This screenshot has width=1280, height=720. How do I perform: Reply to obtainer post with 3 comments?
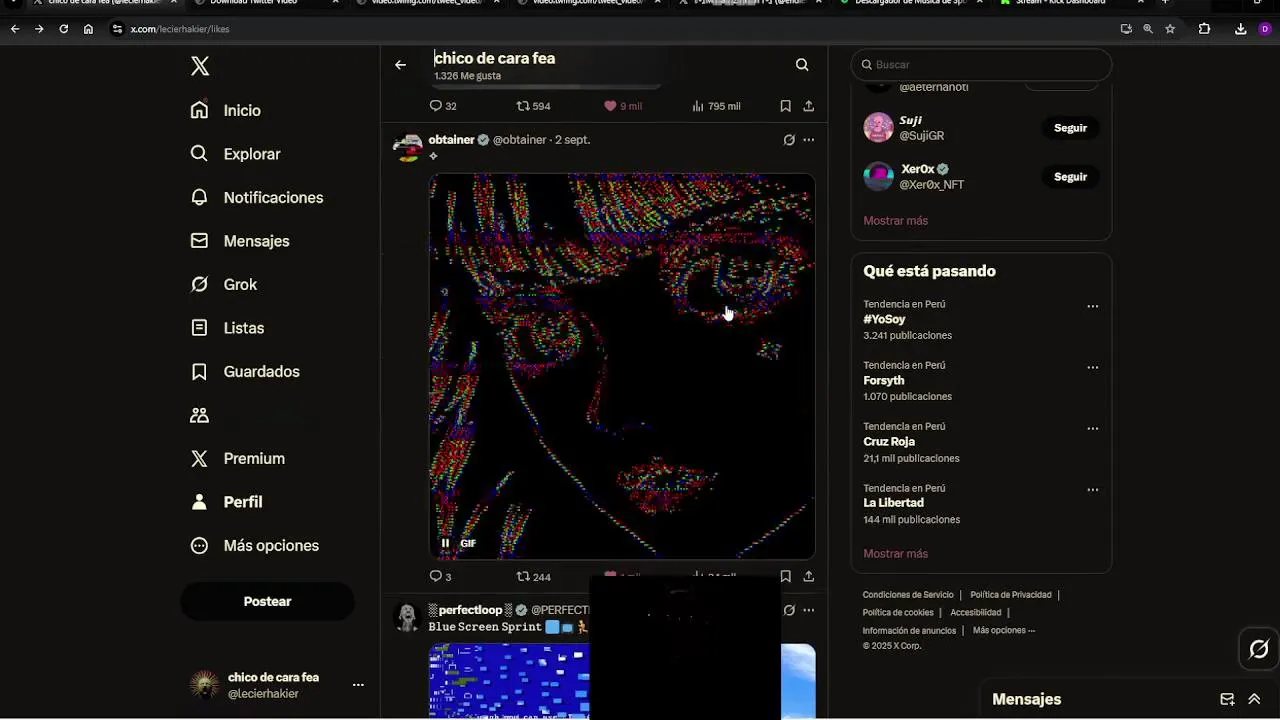(441, 577)
